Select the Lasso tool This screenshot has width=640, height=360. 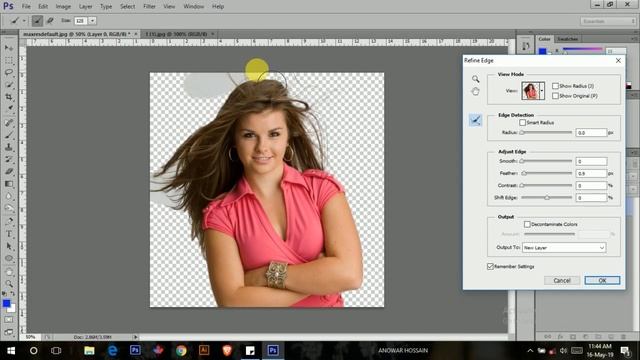pyautogui.click(x=9, y=73)
